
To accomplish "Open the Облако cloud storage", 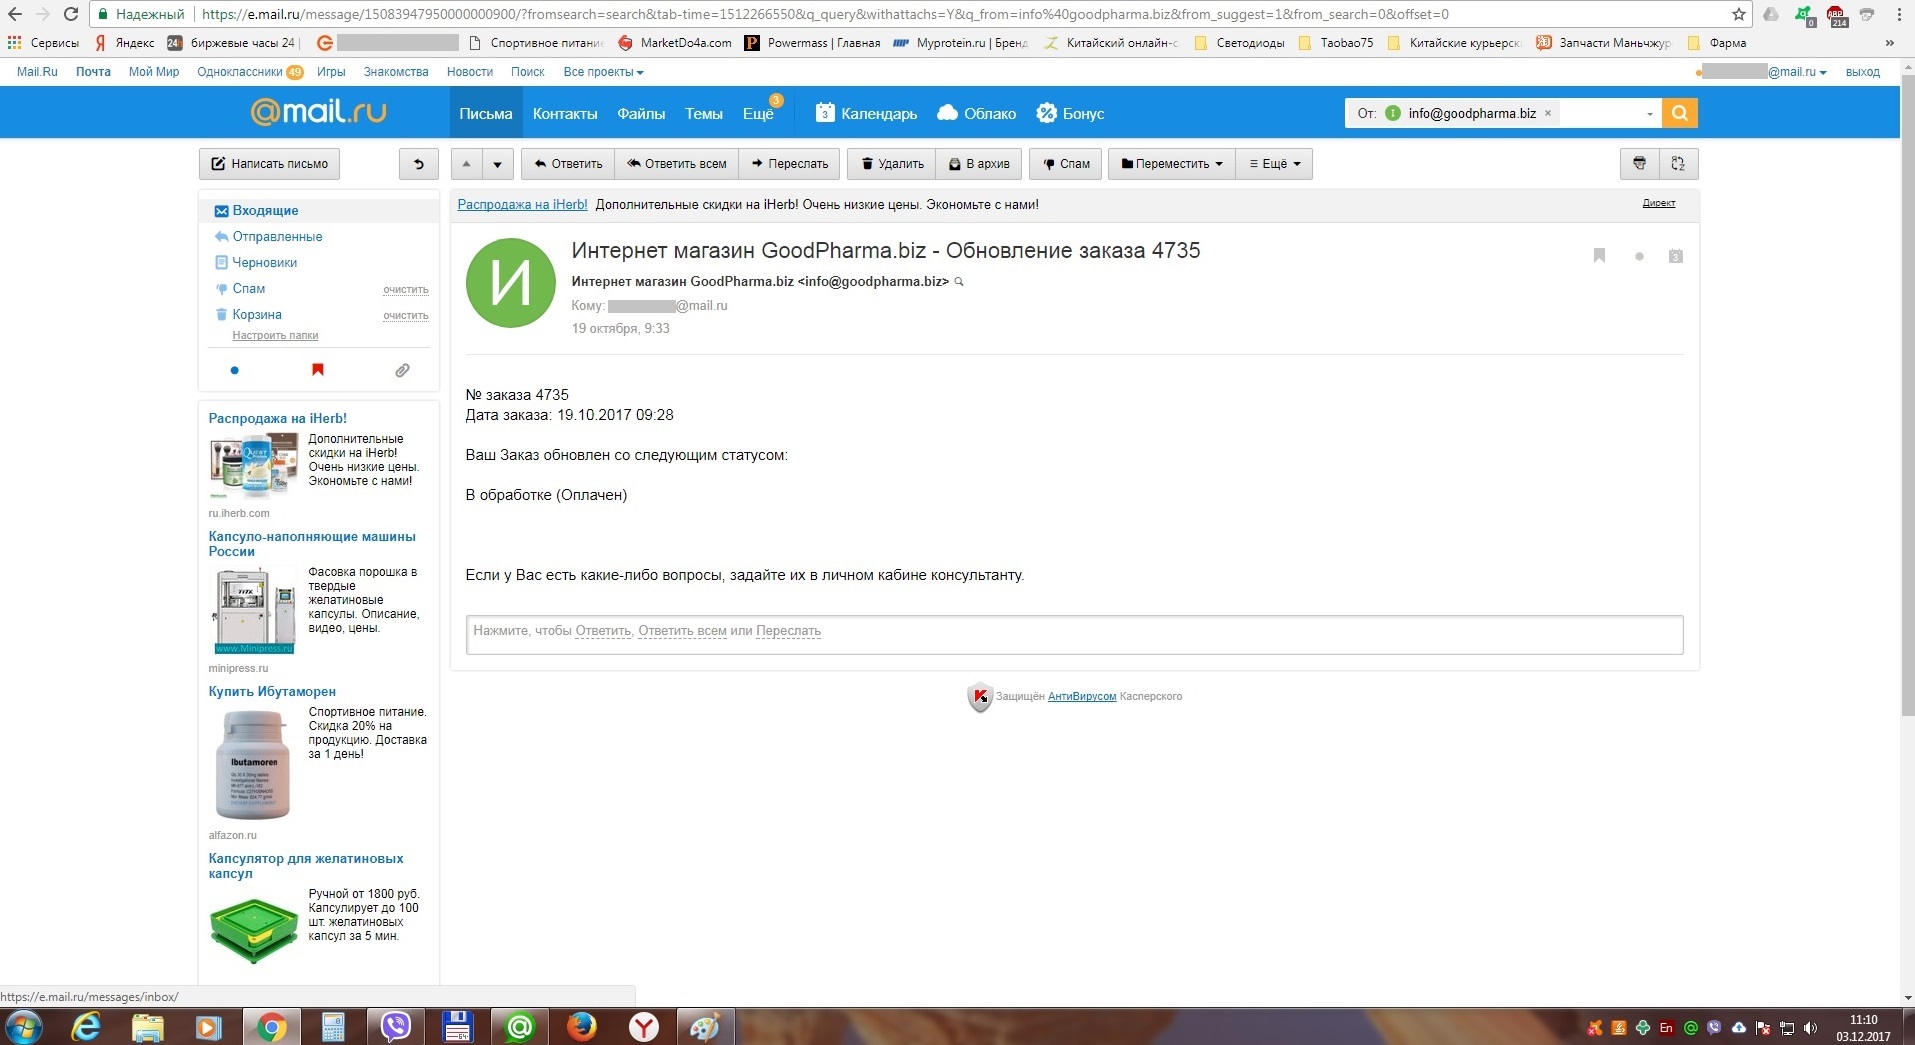I will pyautogui.click(x=976, y=114).
